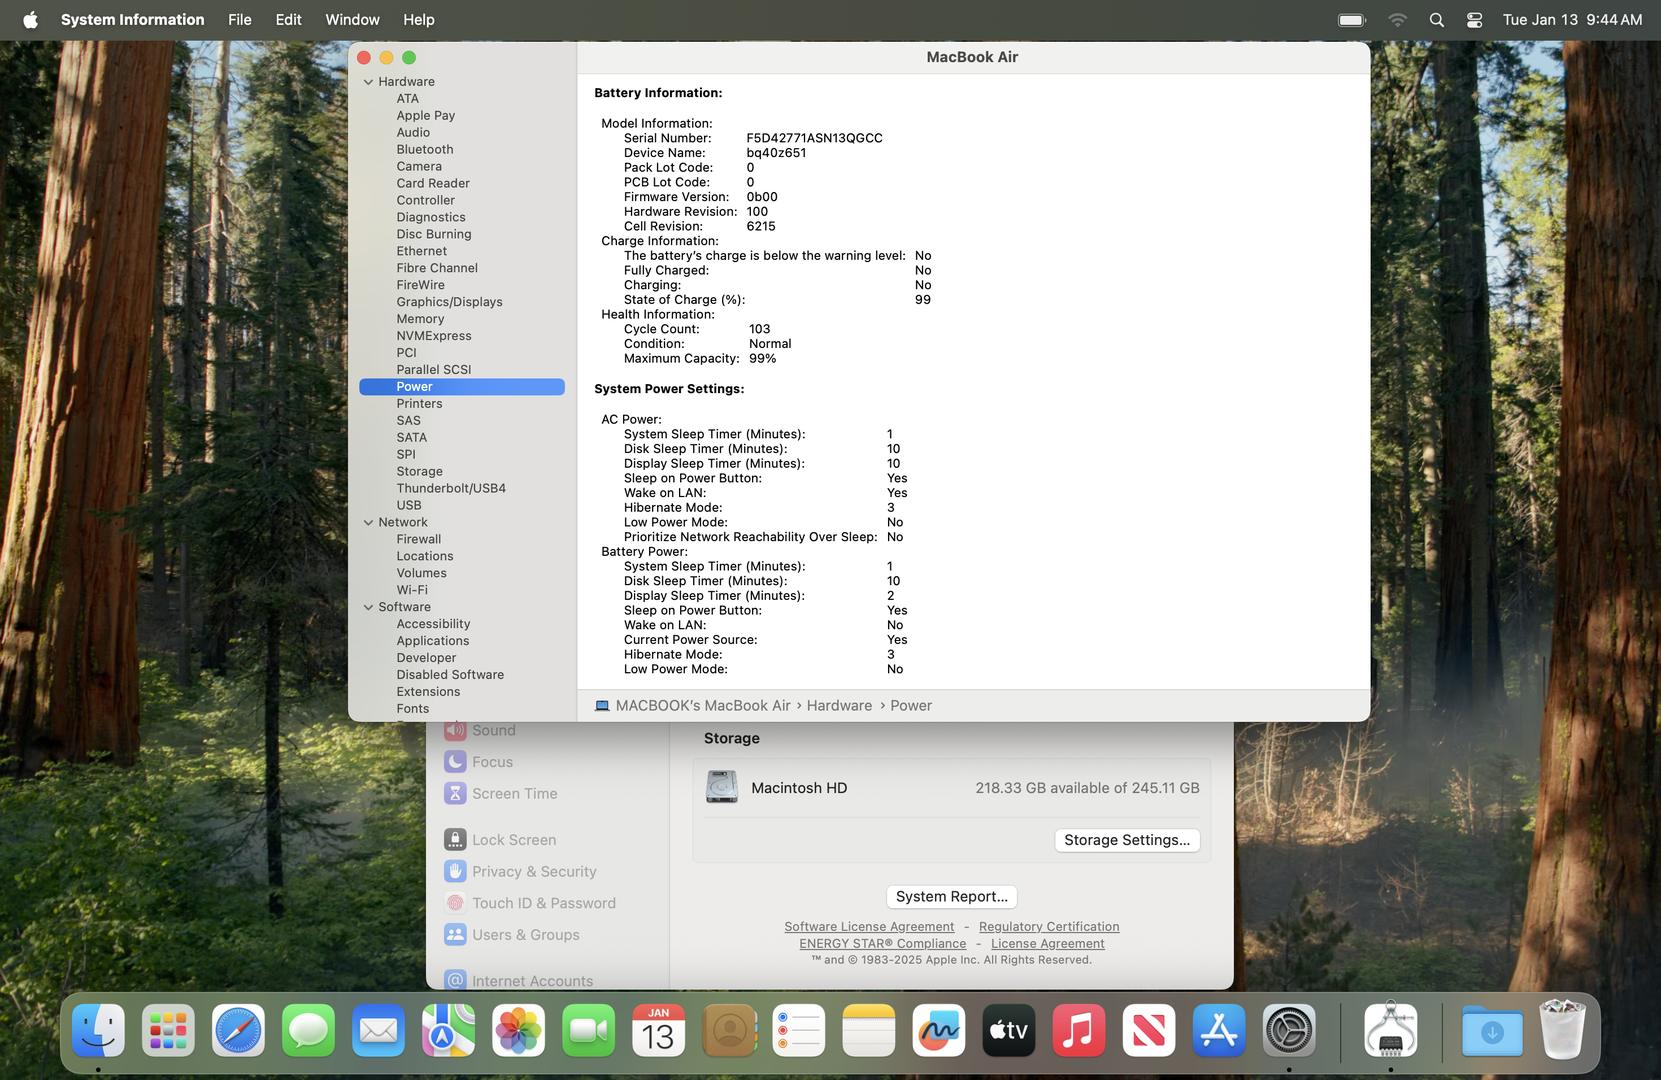The width and height of the screenshot is (1661, 1080).
Task: Click the Macintosh HD drive icon
Action: tap(721, 788)
